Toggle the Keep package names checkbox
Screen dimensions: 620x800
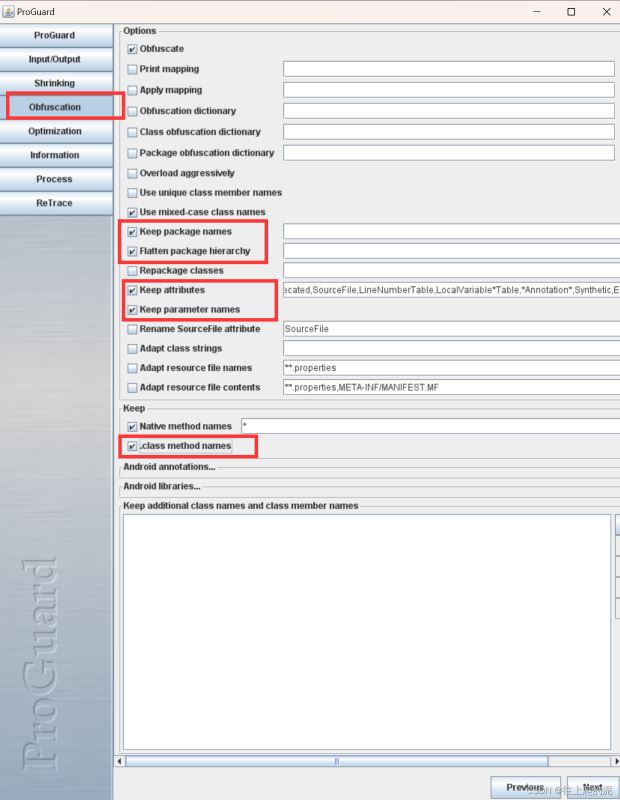[x=132, y=232]
